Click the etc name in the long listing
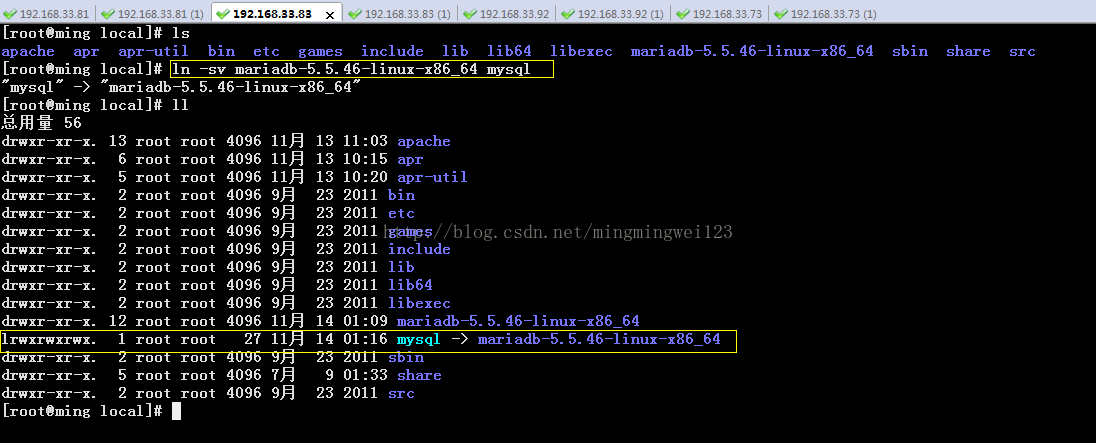 point(401,213)
